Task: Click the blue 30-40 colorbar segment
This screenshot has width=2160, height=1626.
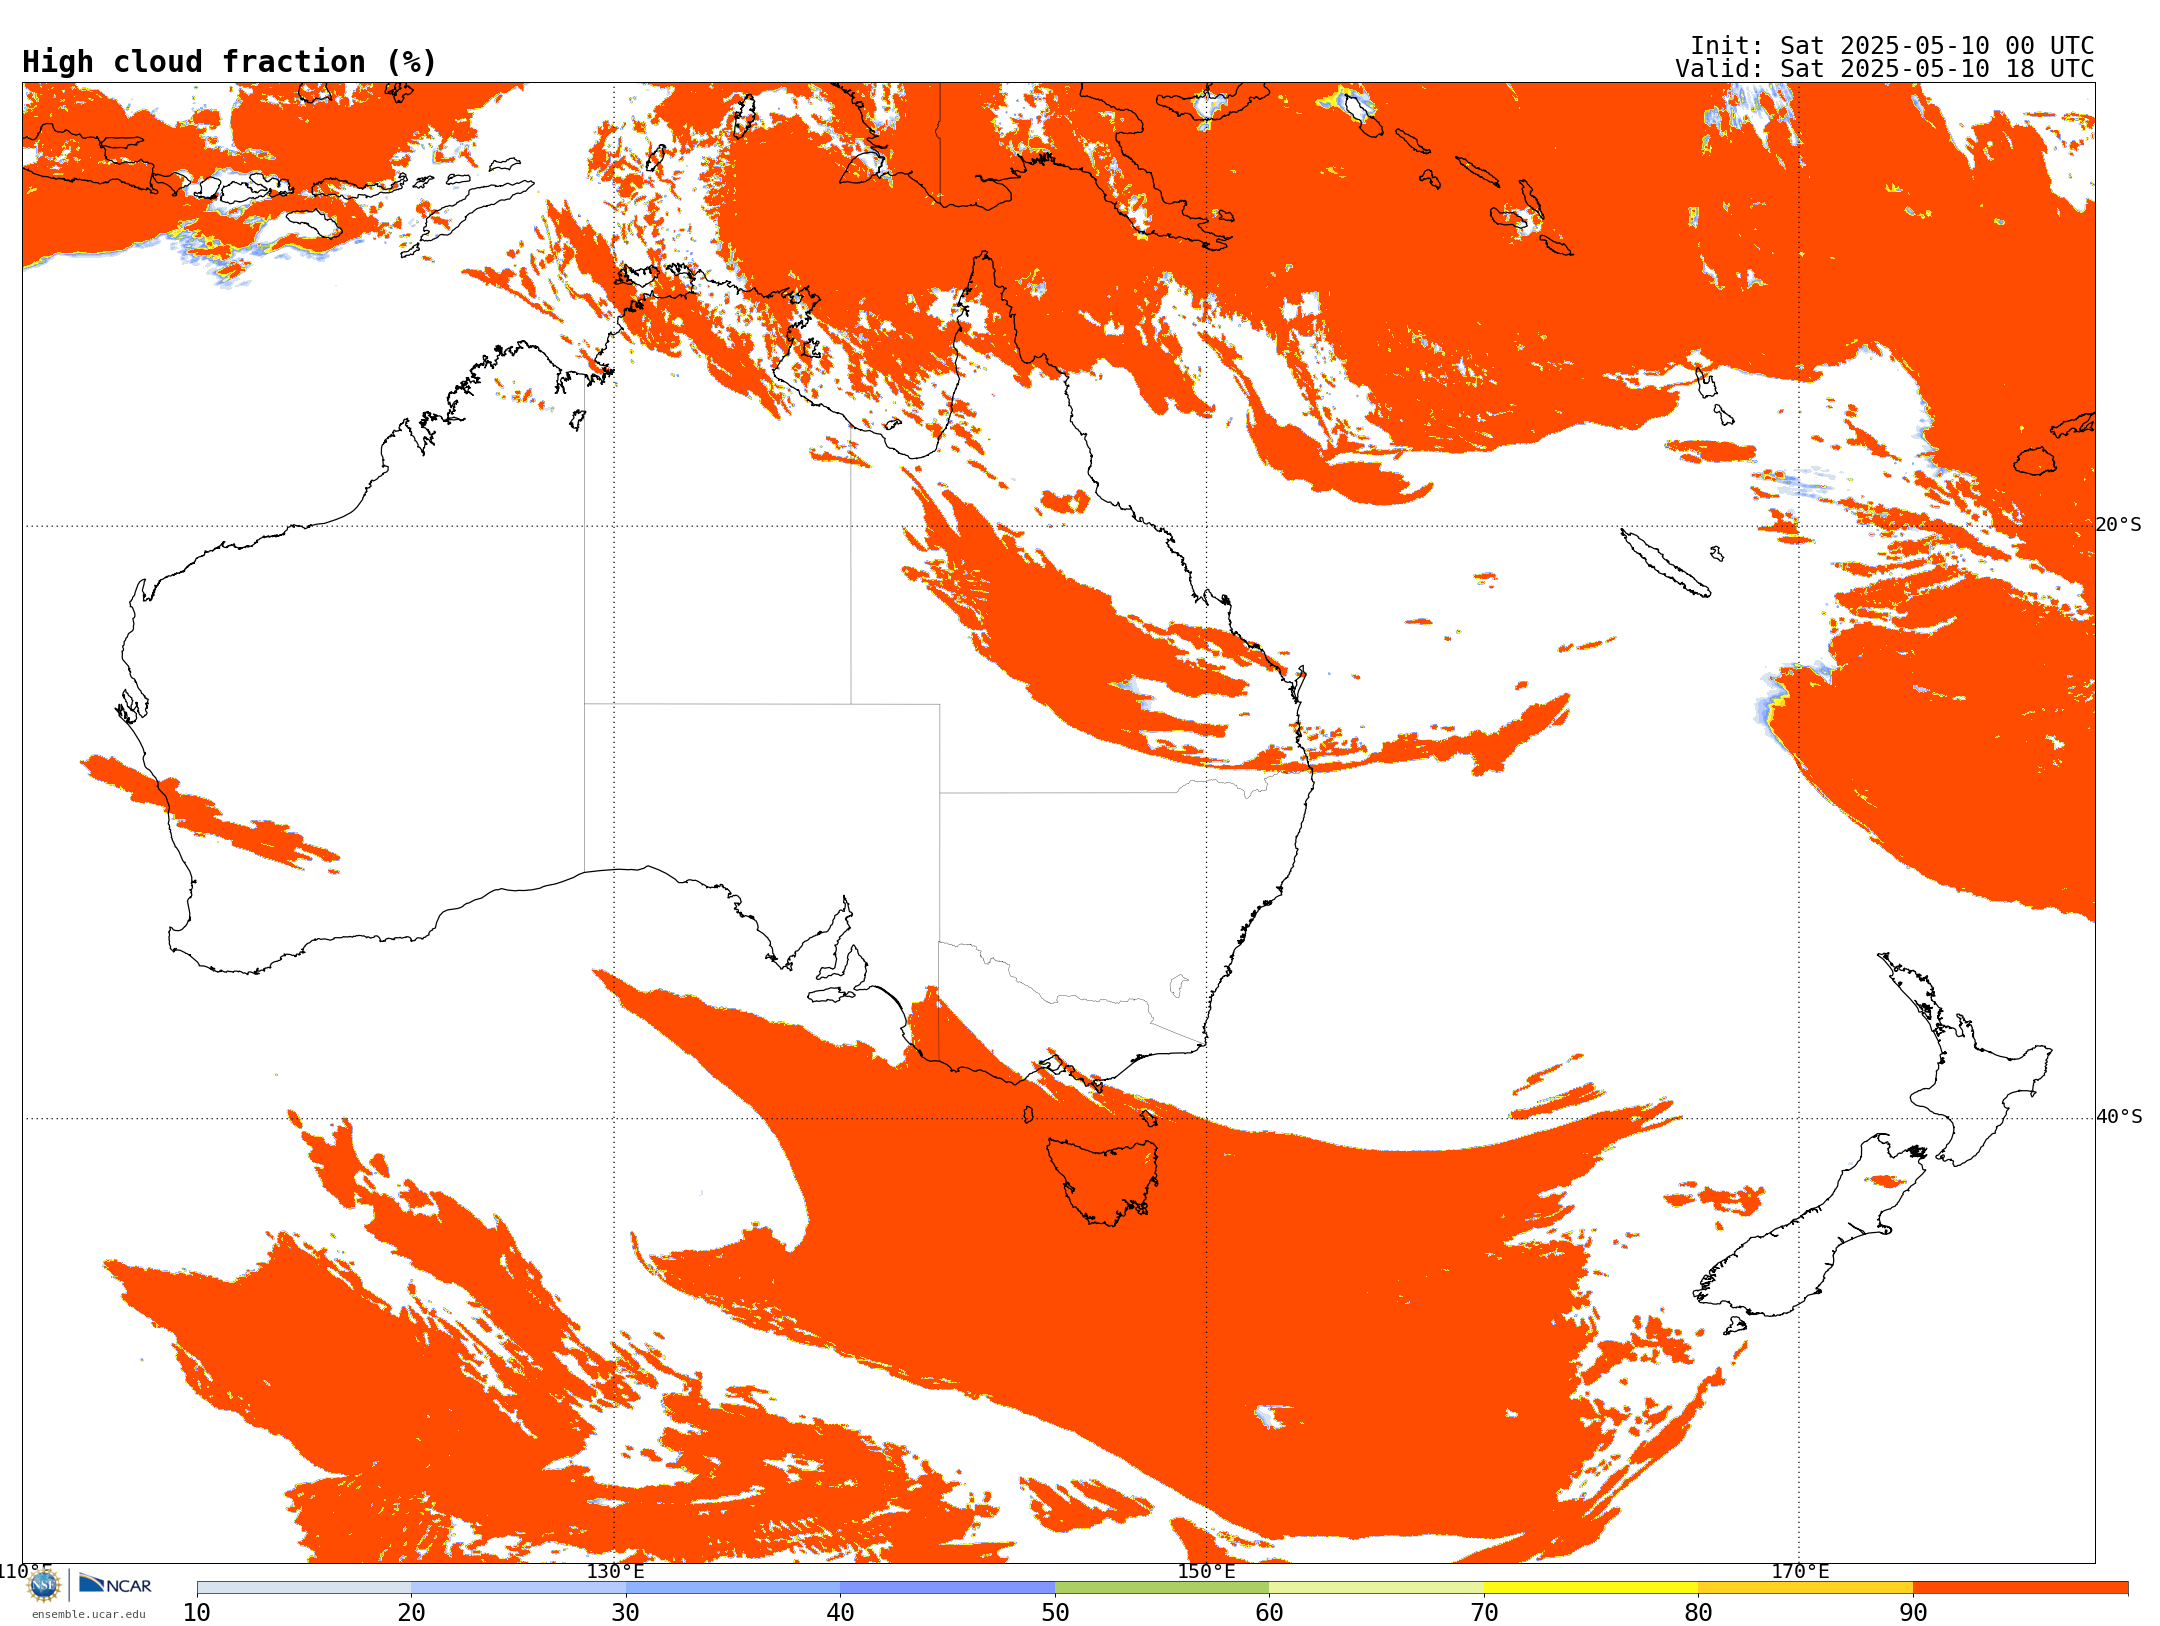Action: pos(733,1588)
